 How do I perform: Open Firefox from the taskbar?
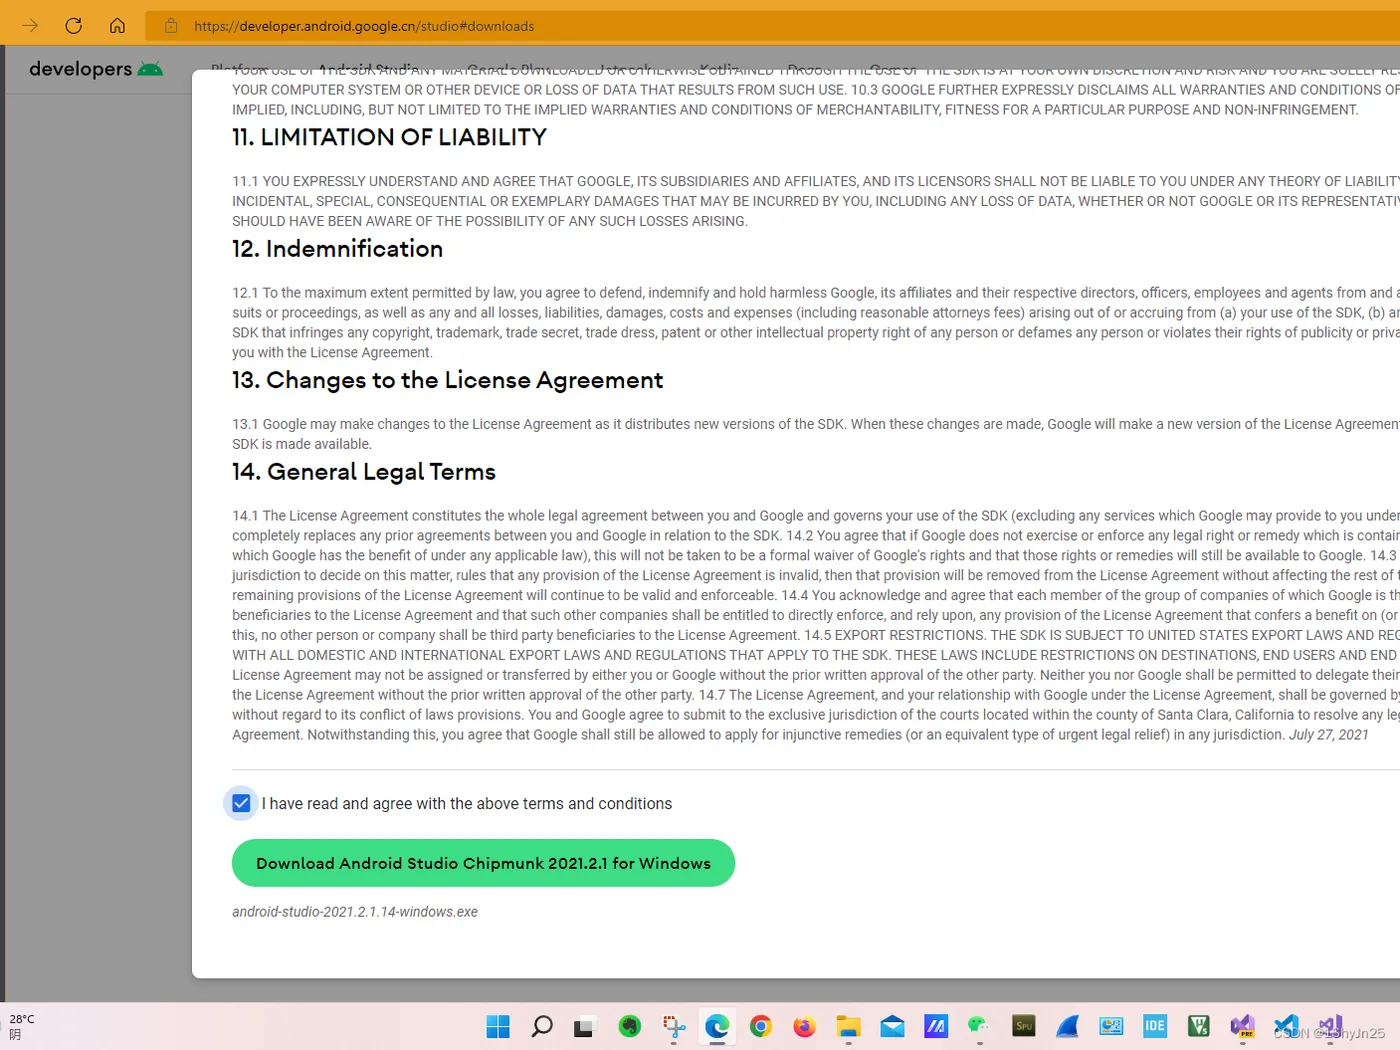804,1026
